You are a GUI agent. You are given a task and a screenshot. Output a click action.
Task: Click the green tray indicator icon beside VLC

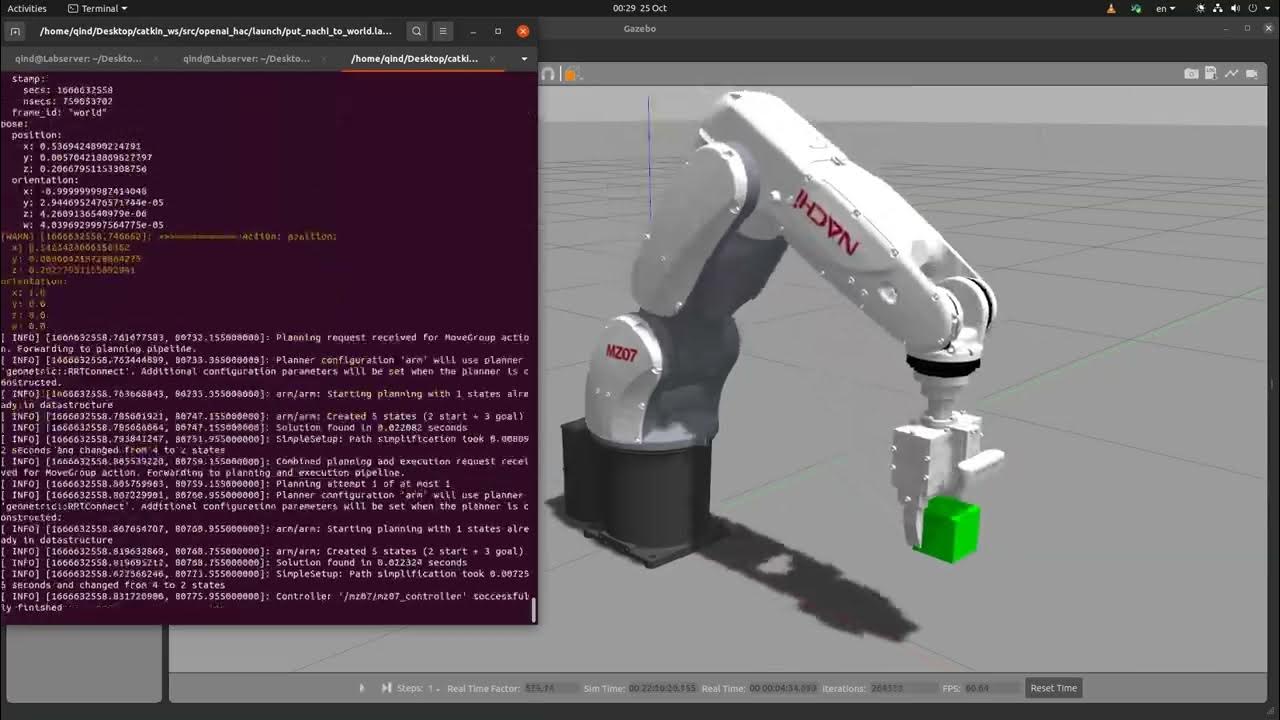click(1136, 8)
